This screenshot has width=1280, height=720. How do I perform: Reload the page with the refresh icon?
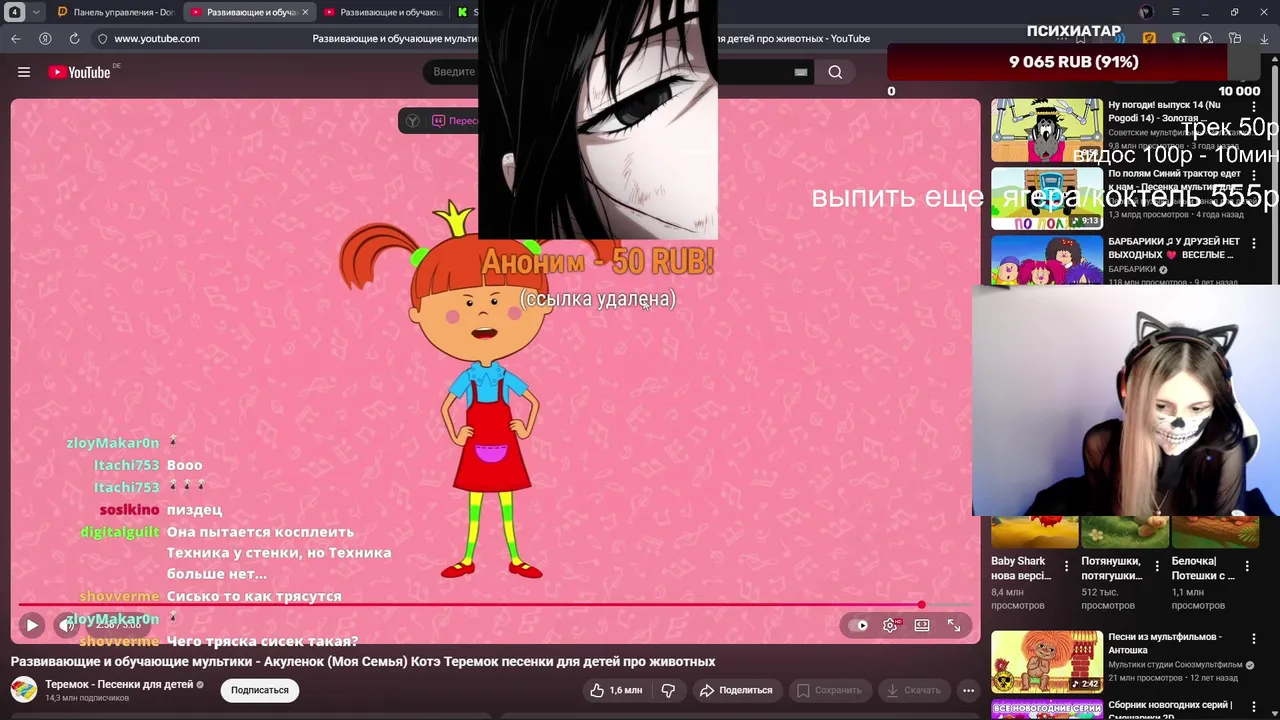pyautogui.click(x=74, y=38)
